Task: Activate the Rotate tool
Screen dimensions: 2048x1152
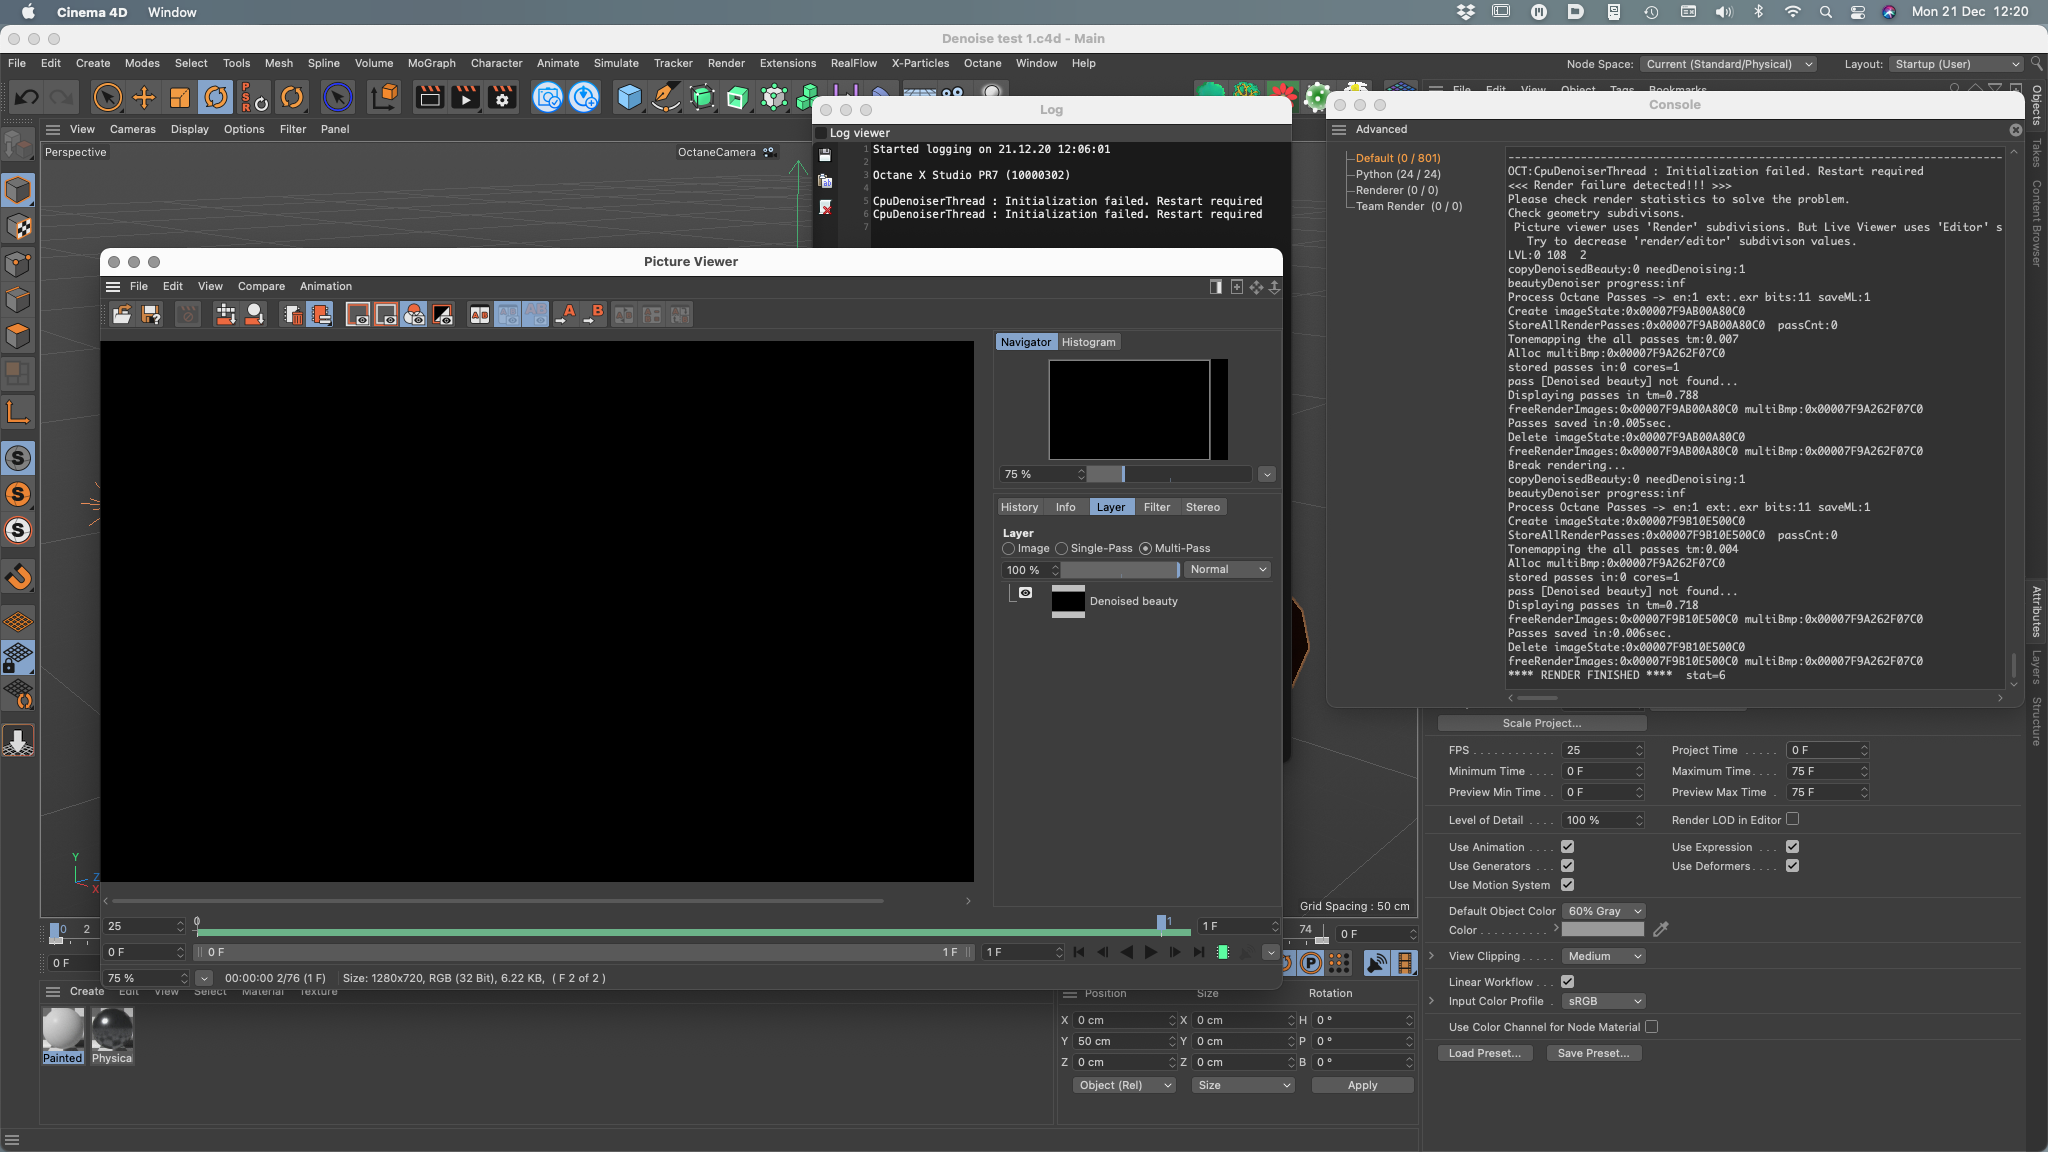Action: (216, 97)
